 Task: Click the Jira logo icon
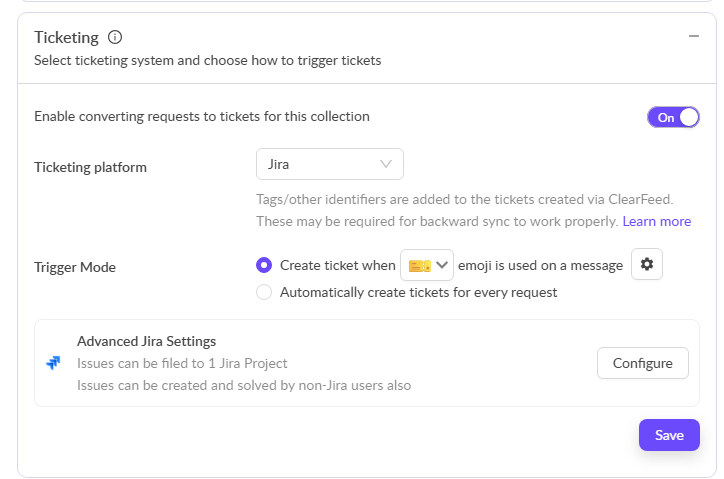[x=54, y=363]
